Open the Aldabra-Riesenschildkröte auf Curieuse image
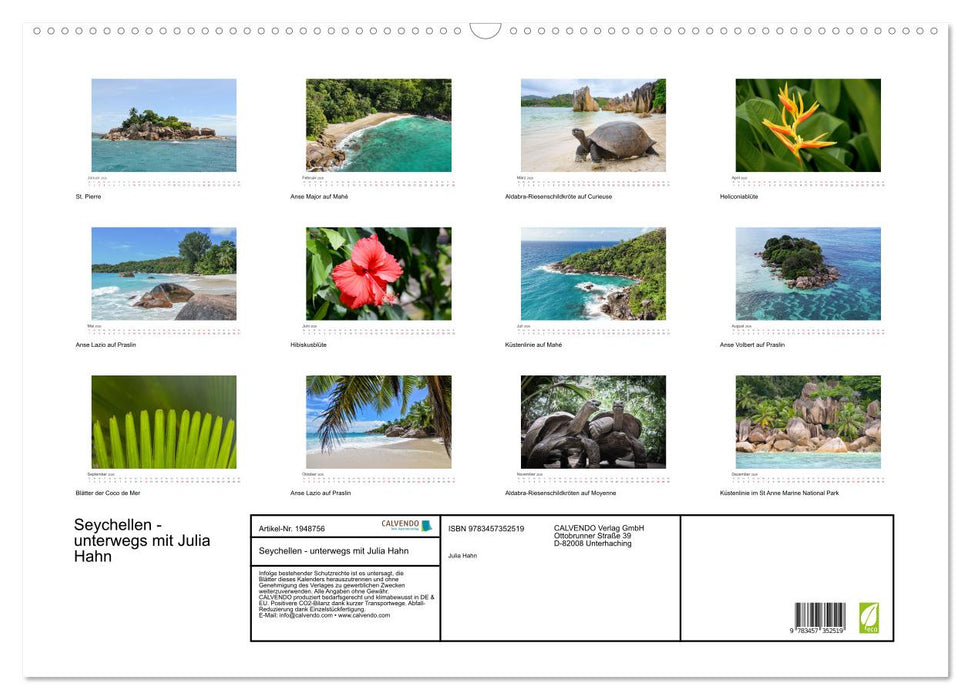The height and width of the screenshot is (700, 971). click(x=592, y=126)
